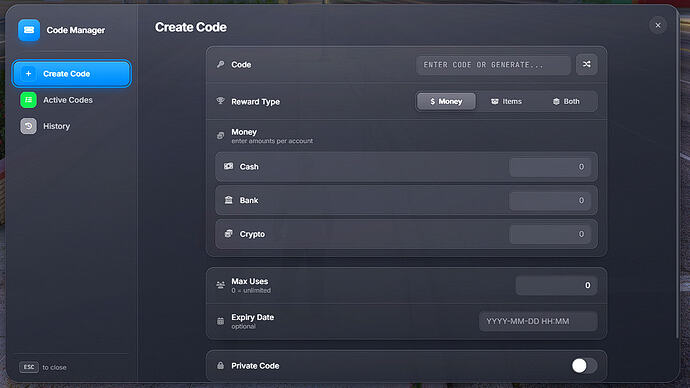Open the Active Codes sidebar item
The width and height of the screenshot is (690, 388).
[x=71, y=100]
